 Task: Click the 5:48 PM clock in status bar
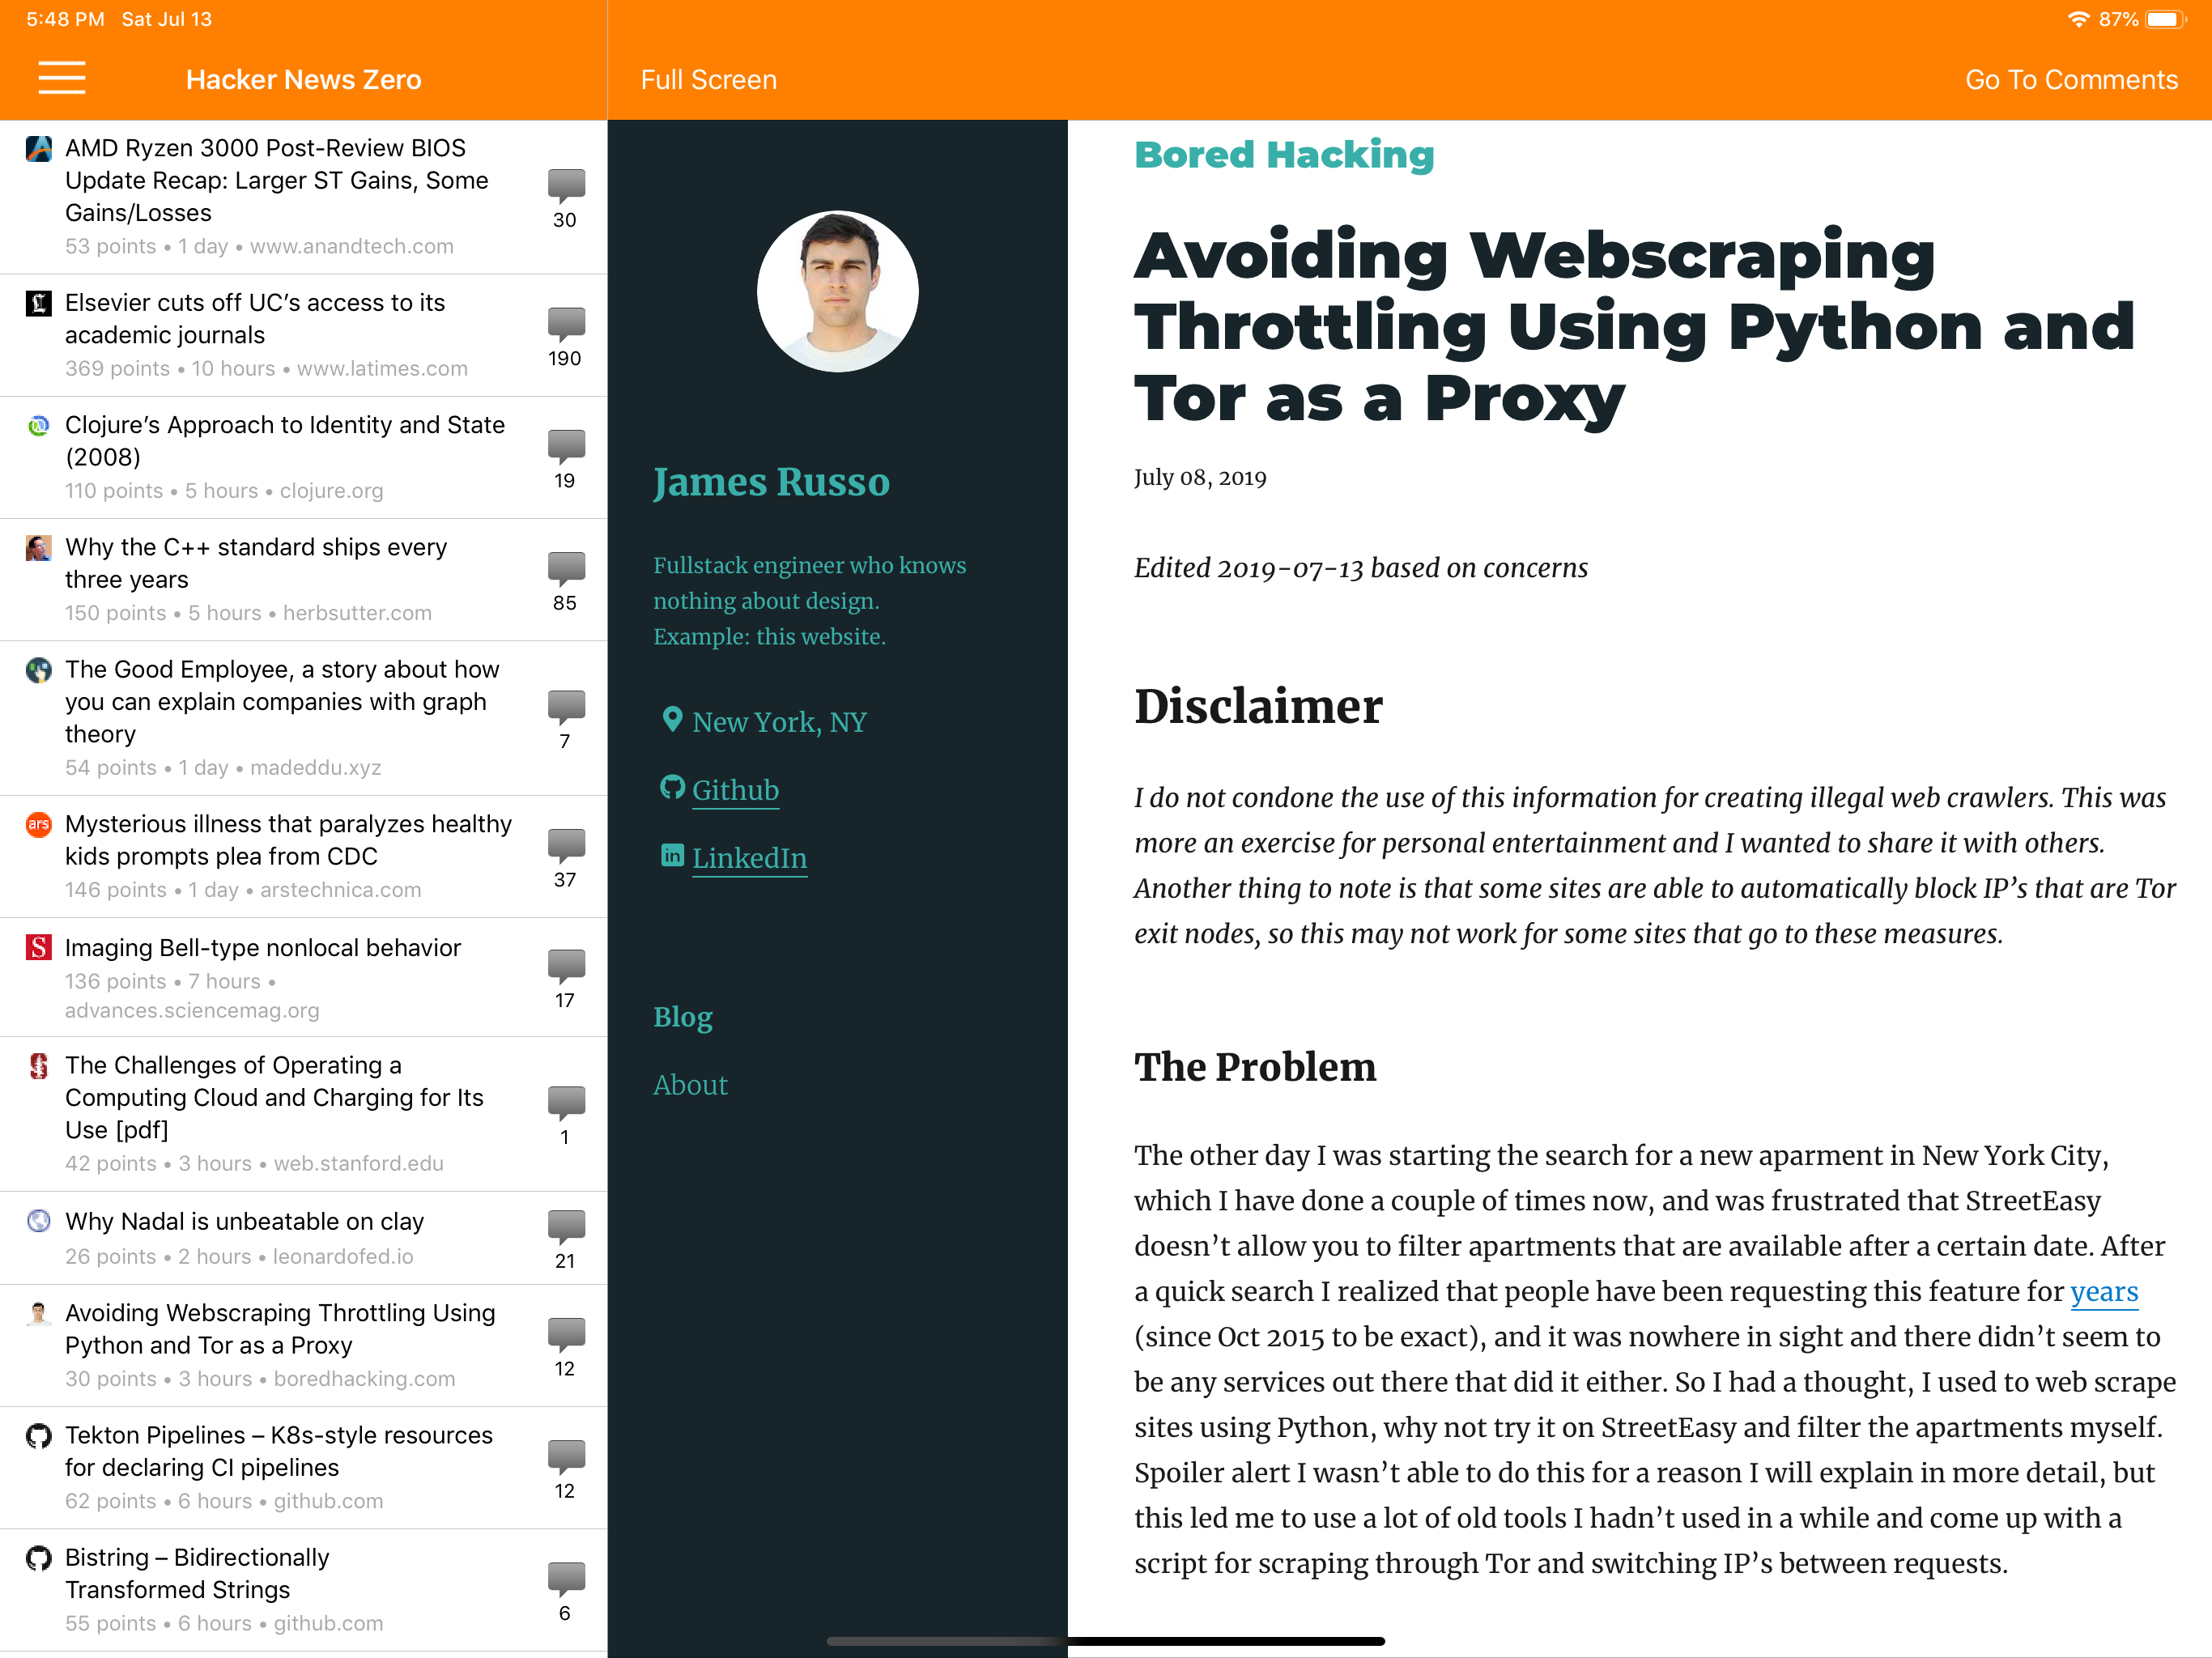tap(65, 19)
